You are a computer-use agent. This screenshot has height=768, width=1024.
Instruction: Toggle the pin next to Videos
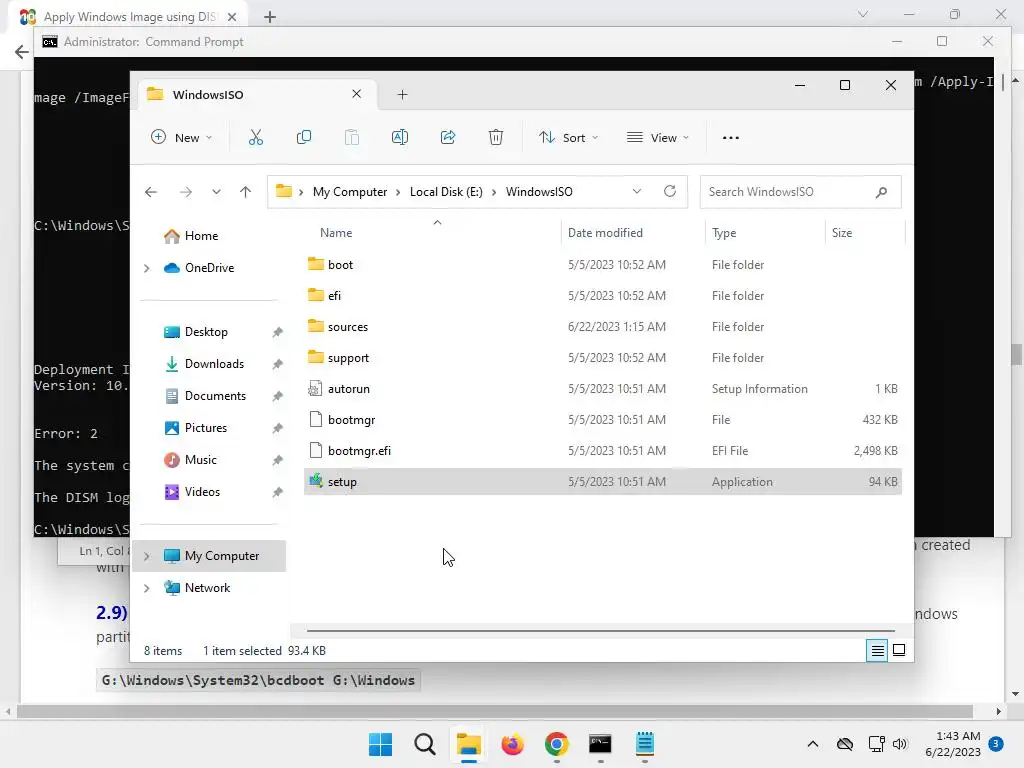pos(278,492)
